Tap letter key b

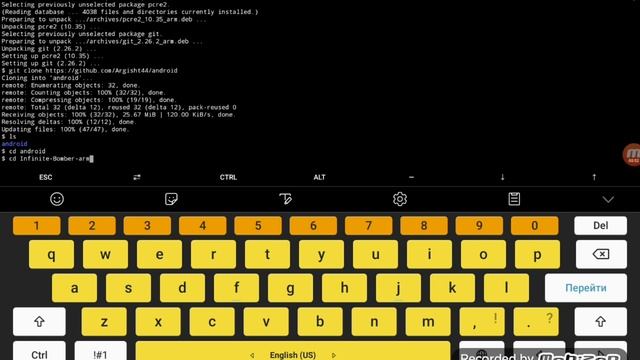(320, 322)
